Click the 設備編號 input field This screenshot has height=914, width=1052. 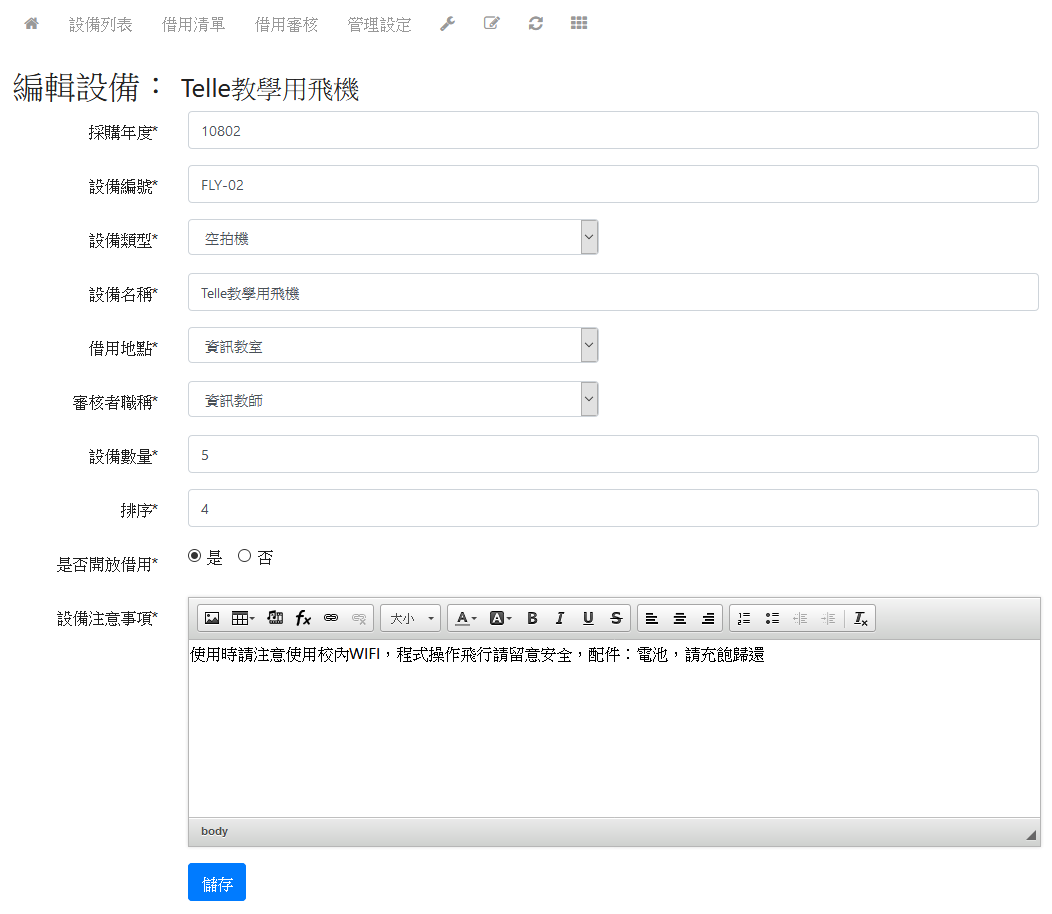(x=613, y=185)
